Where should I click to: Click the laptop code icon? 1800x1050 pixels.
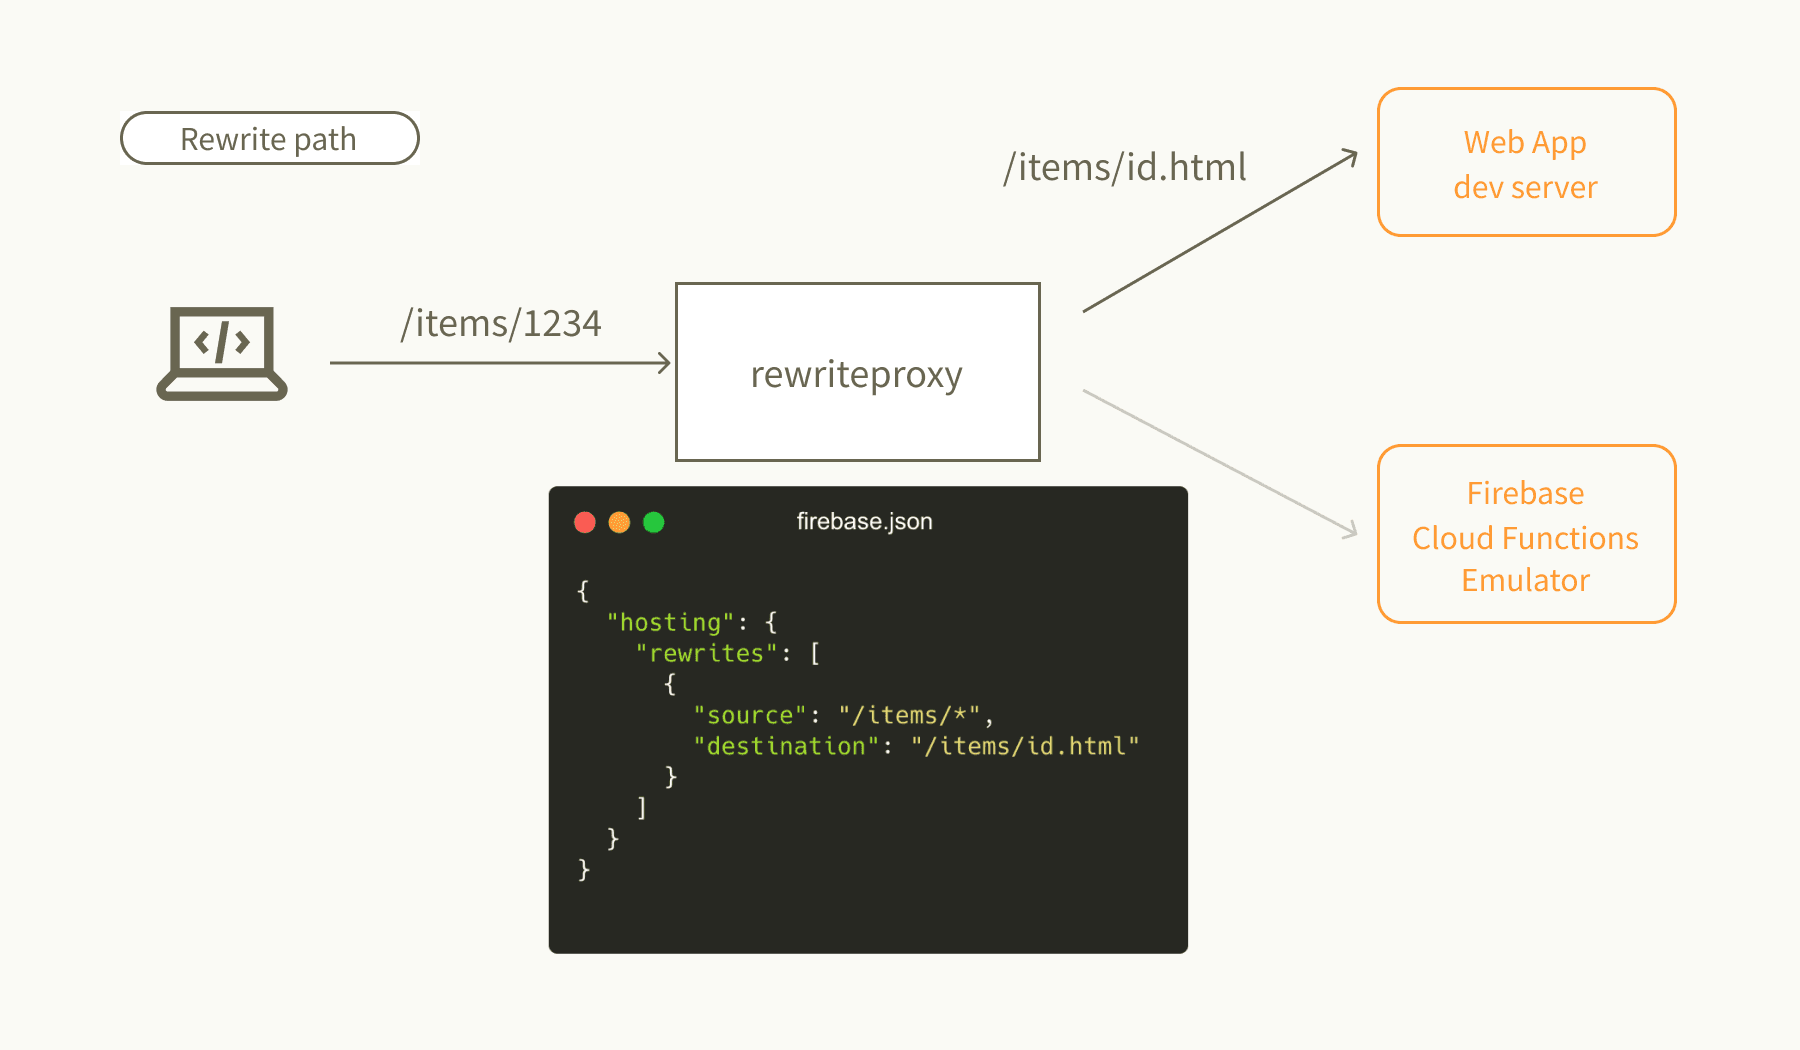(x=222, y=353)
